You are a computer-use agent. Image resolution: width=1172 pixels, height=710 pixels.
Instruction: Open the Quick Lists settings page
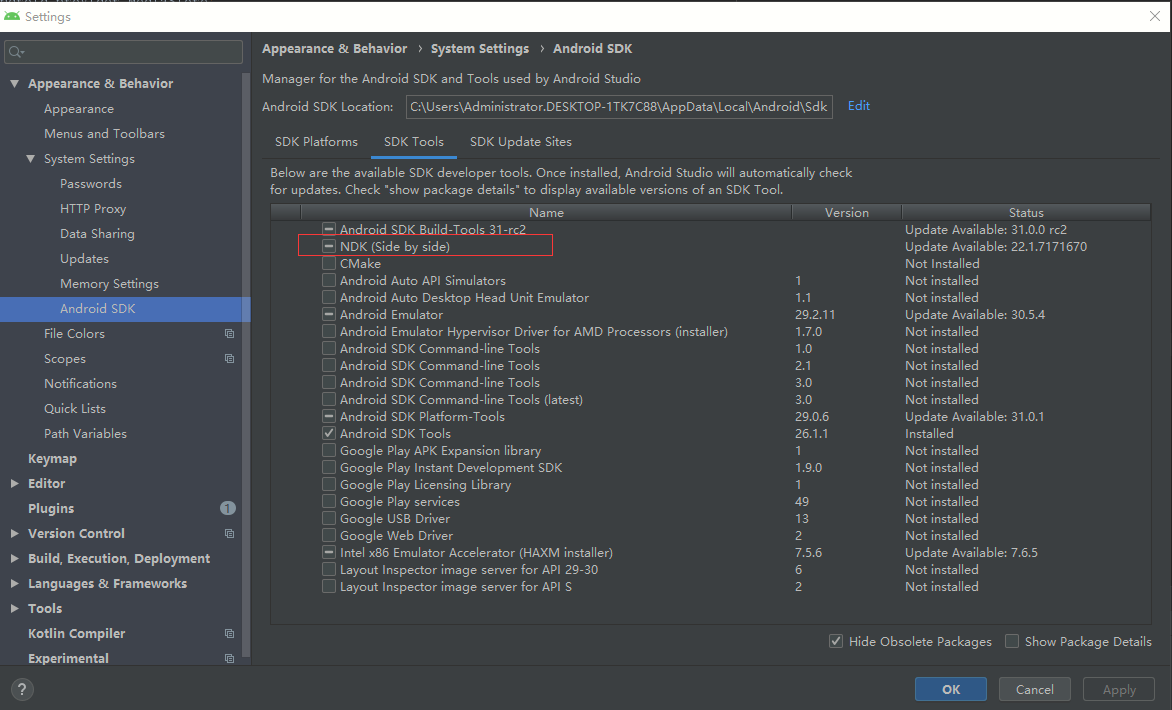[x=75, y=409]
